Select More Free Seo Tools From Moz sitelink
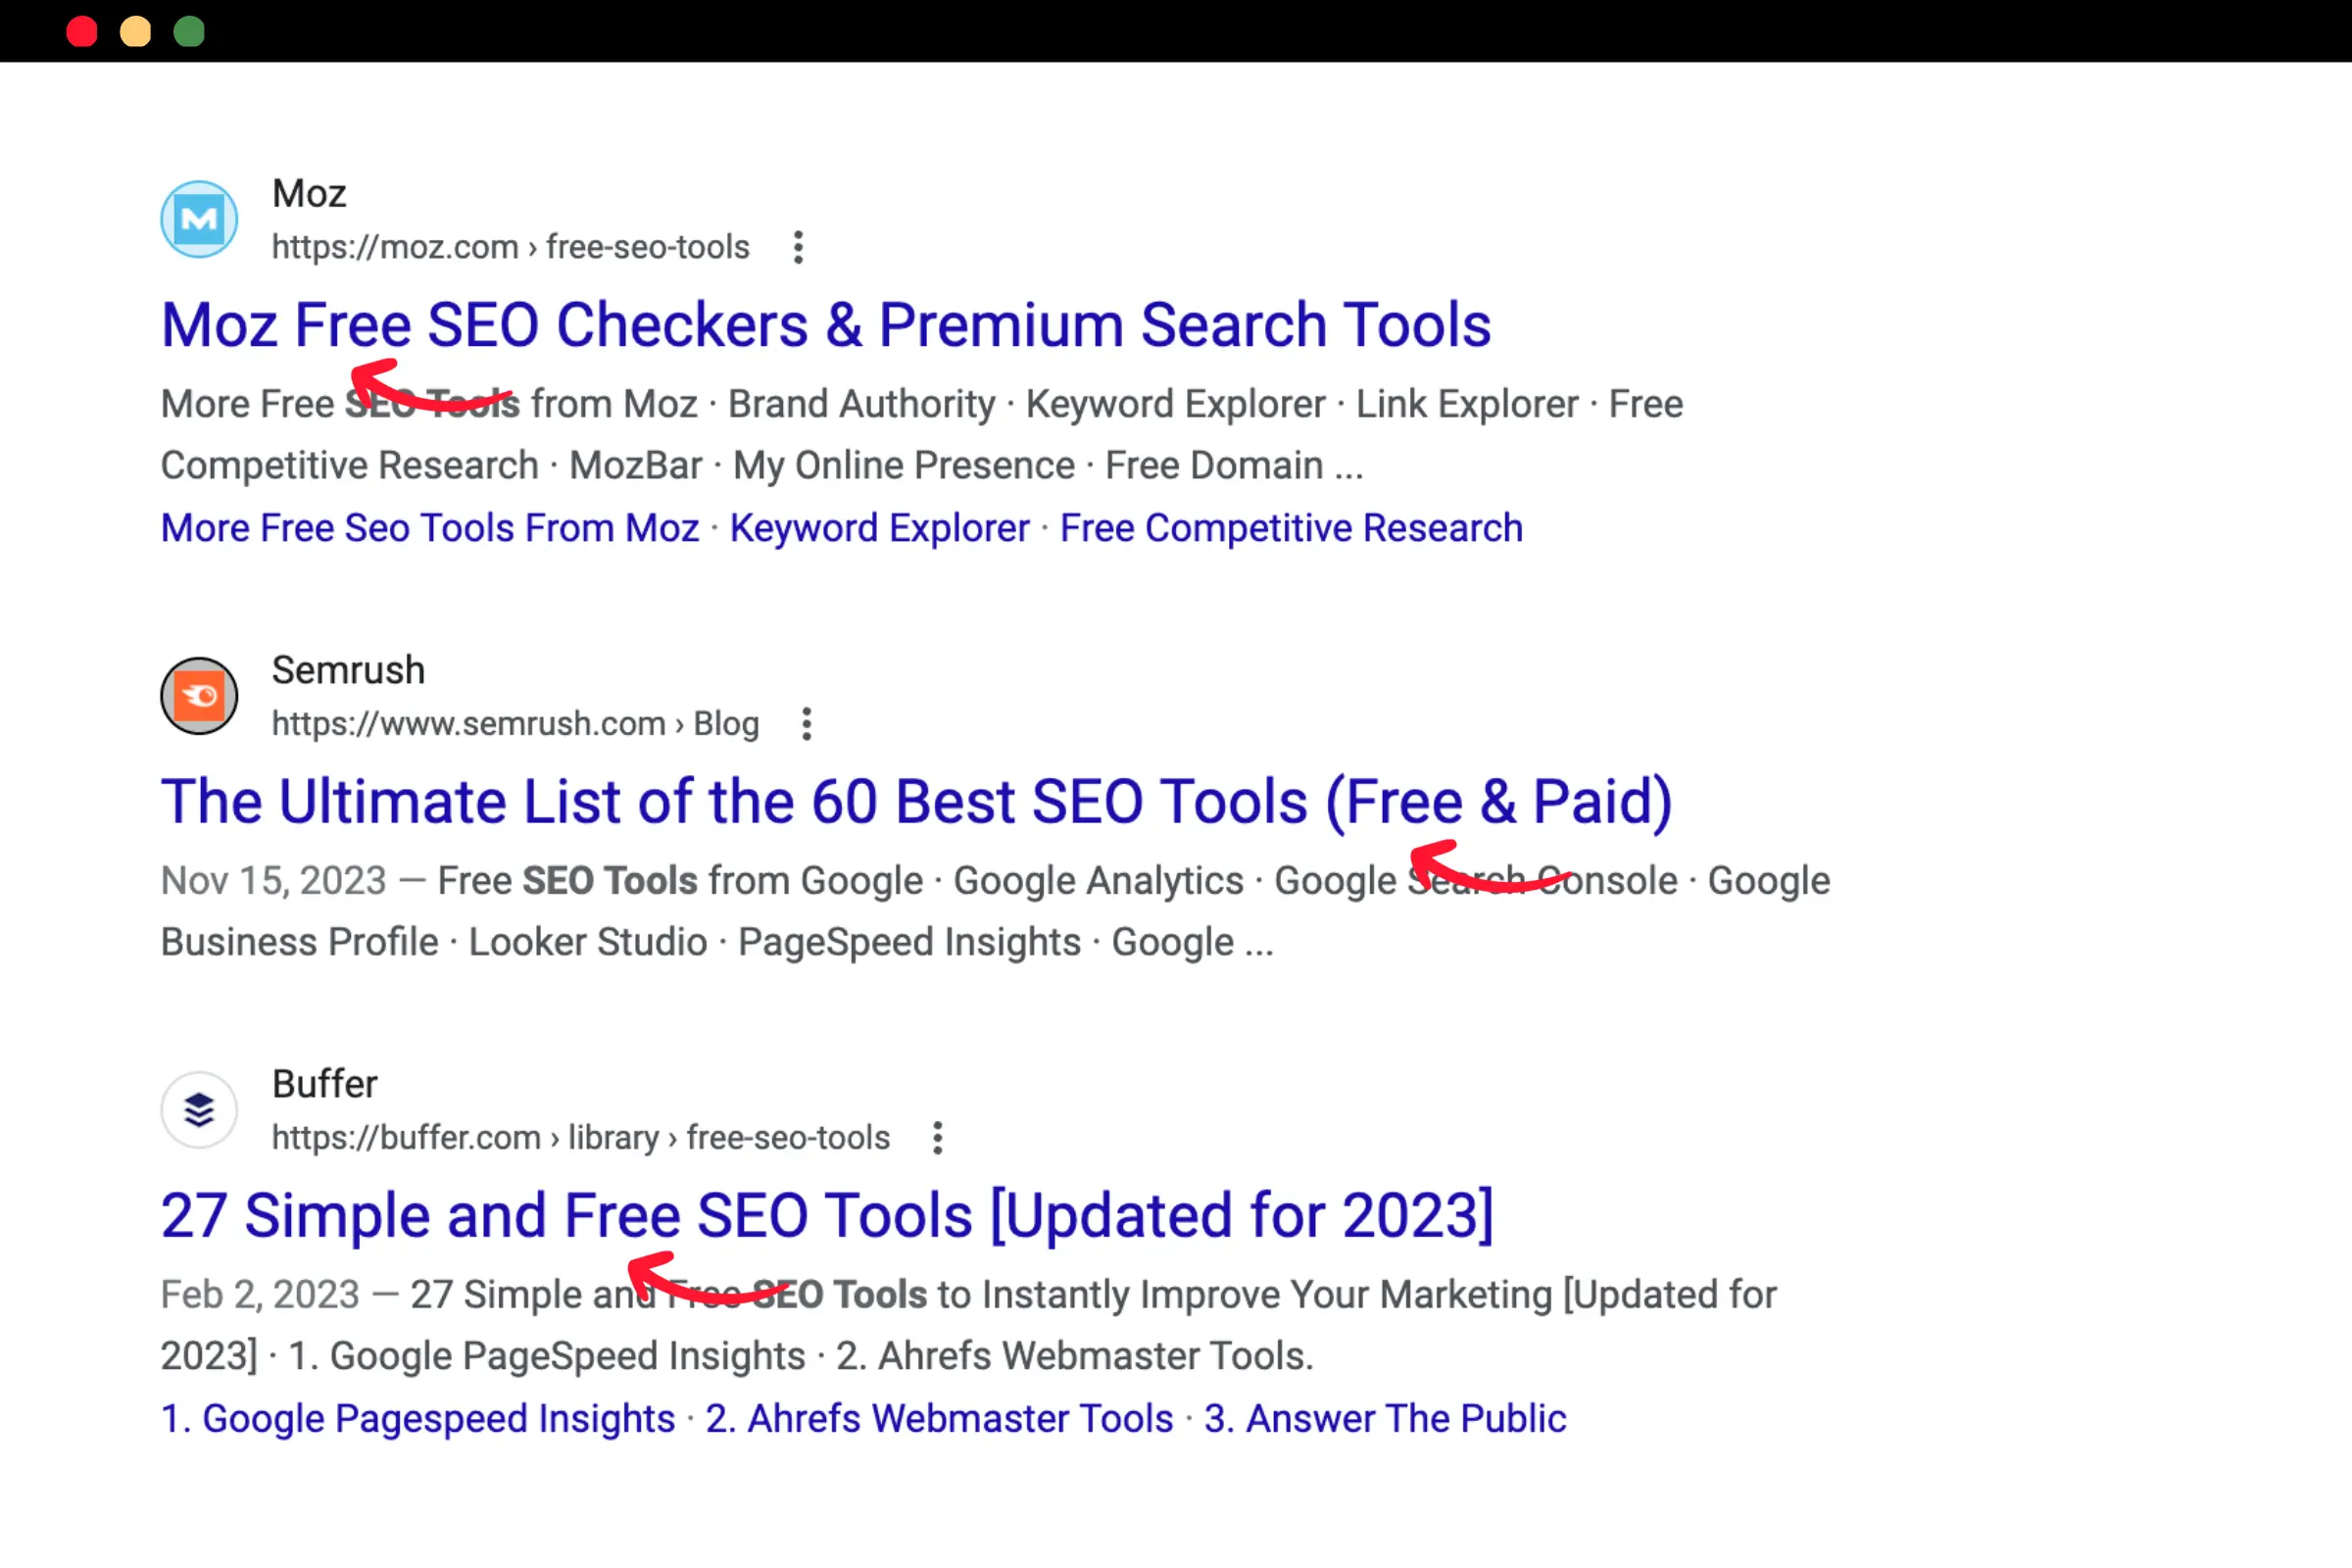This screenshot has width=2352, height=1568. [x=429, y=527]
